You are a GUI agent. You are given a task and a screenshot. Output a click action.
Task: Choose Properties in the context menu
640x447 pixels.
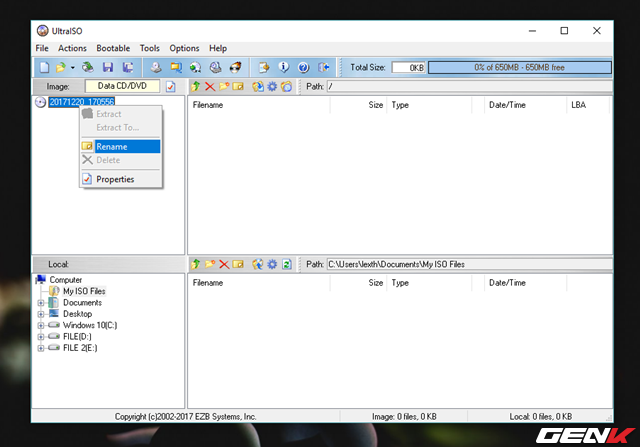click(121, 179)
